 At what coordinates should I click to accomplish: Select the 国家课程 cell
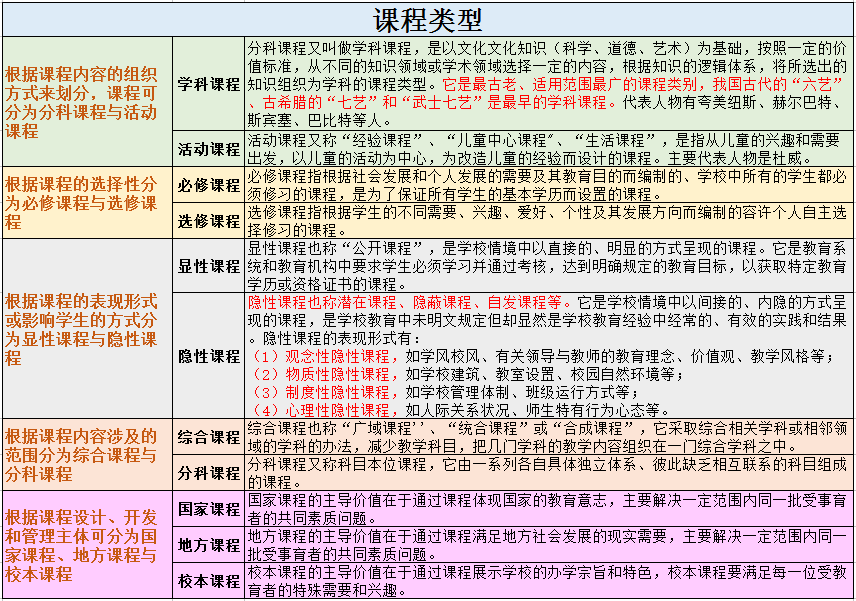click(x=209, y=508)
